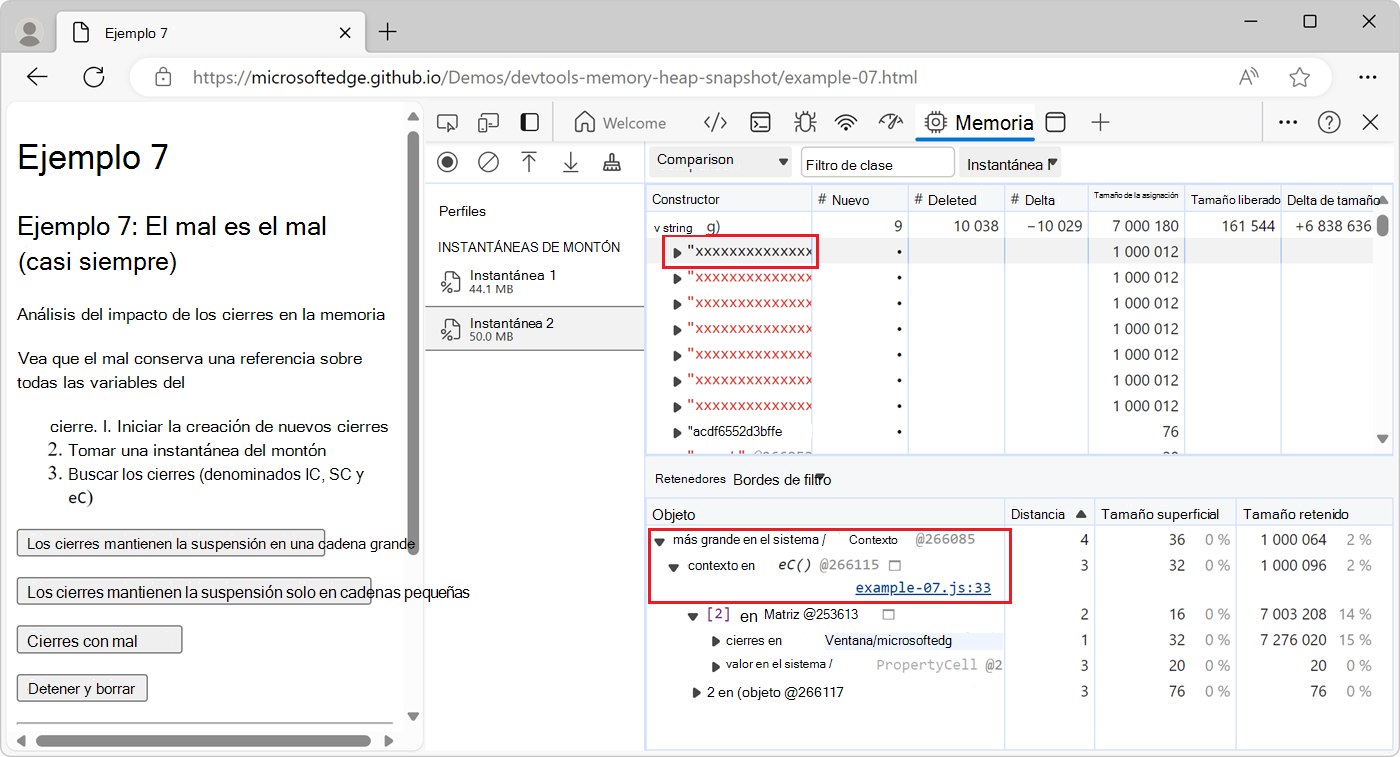
Task: Sort by the Tamaño superficial column header
Action: pos(1165,514)
